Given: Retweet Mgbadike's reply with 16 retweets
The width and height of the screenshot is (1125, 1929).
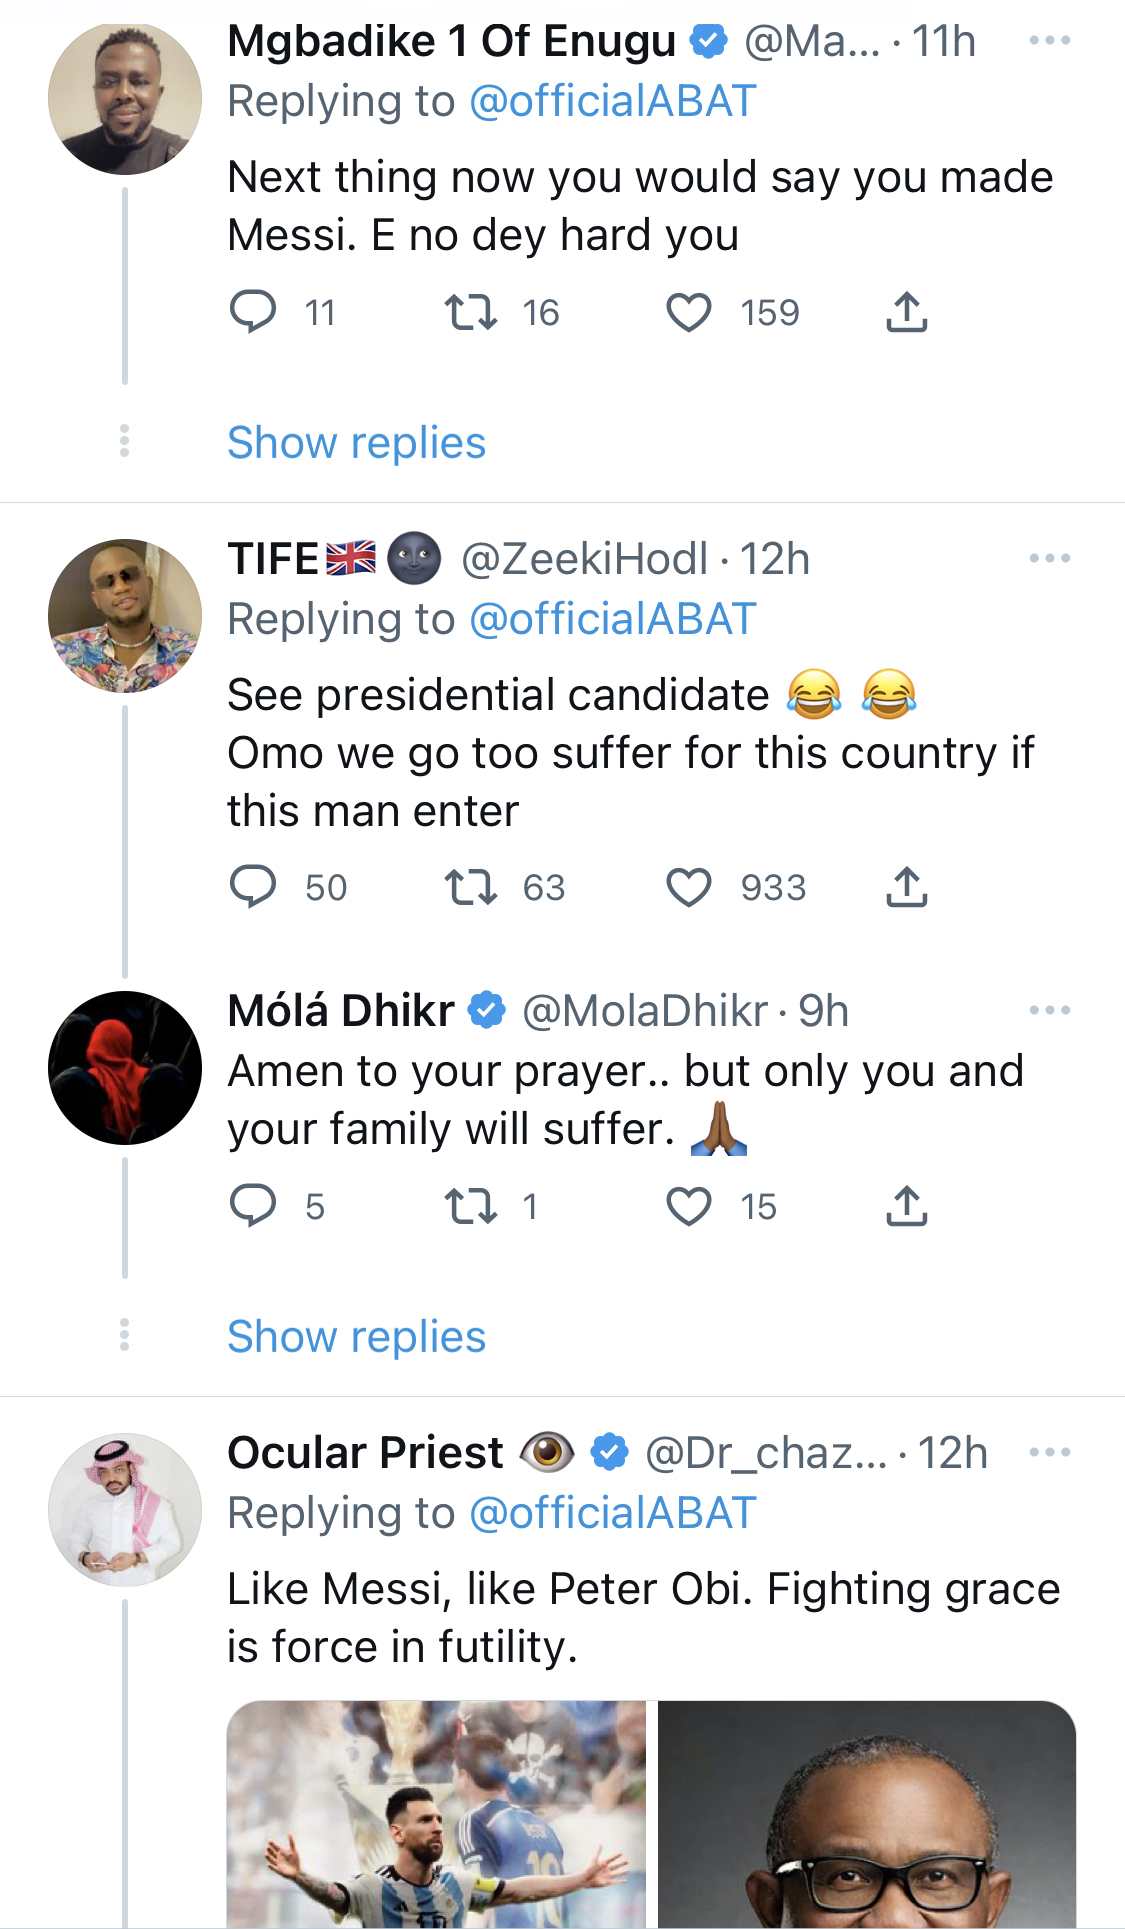Looking at the screenshot, I should [471, 313].
